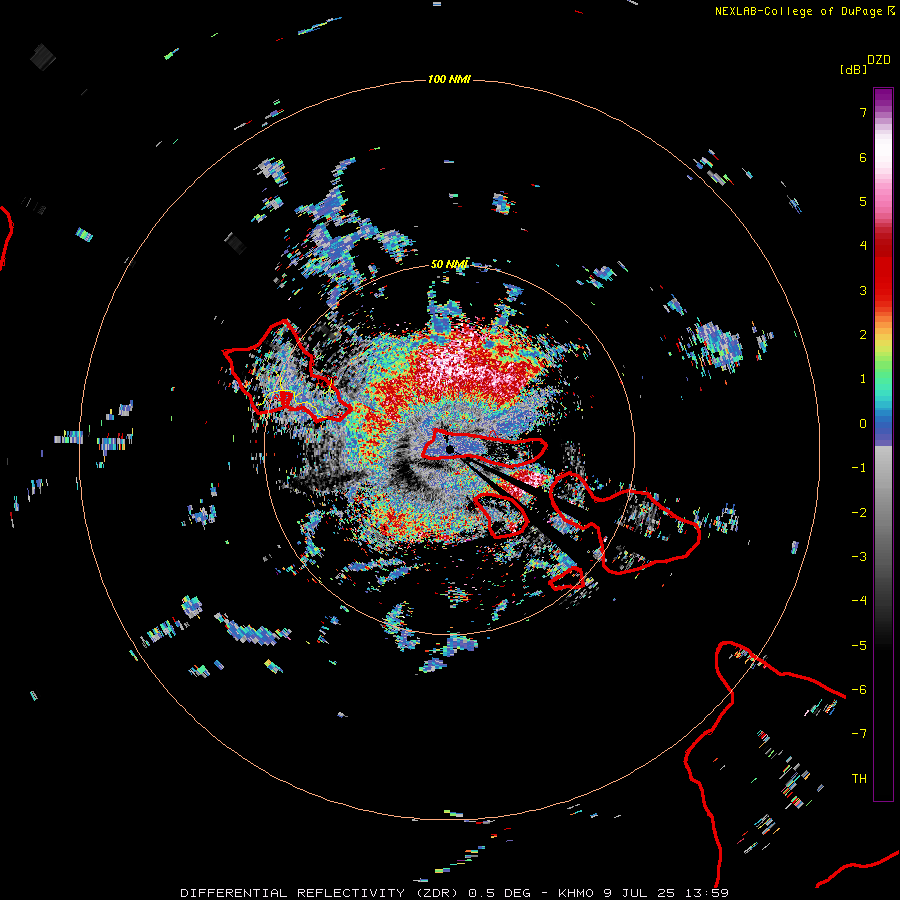Click the -5 dB scale tick label
The height and width of the screenshot is (900, 900).
pos(859,646)
